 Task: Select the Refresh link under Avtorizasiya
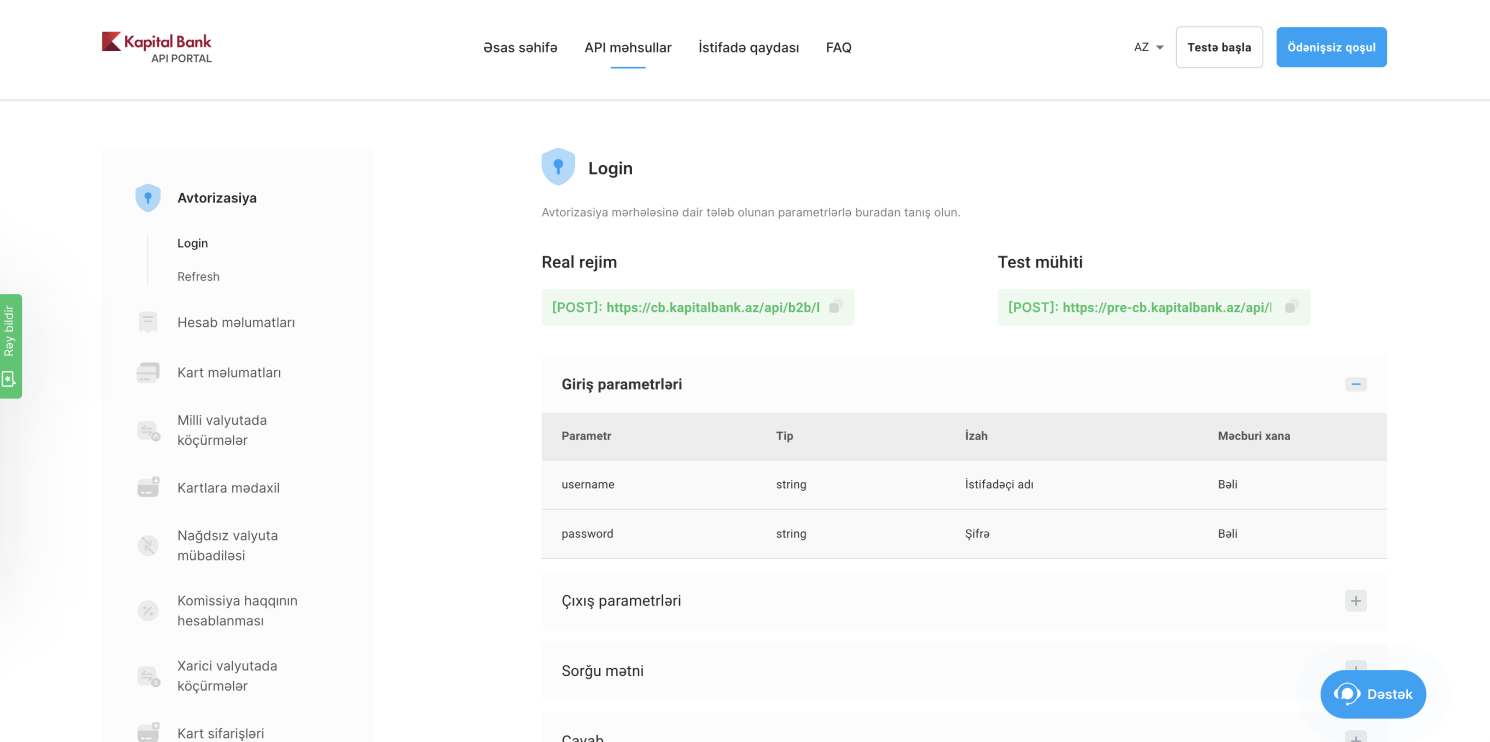click(198, 276)
